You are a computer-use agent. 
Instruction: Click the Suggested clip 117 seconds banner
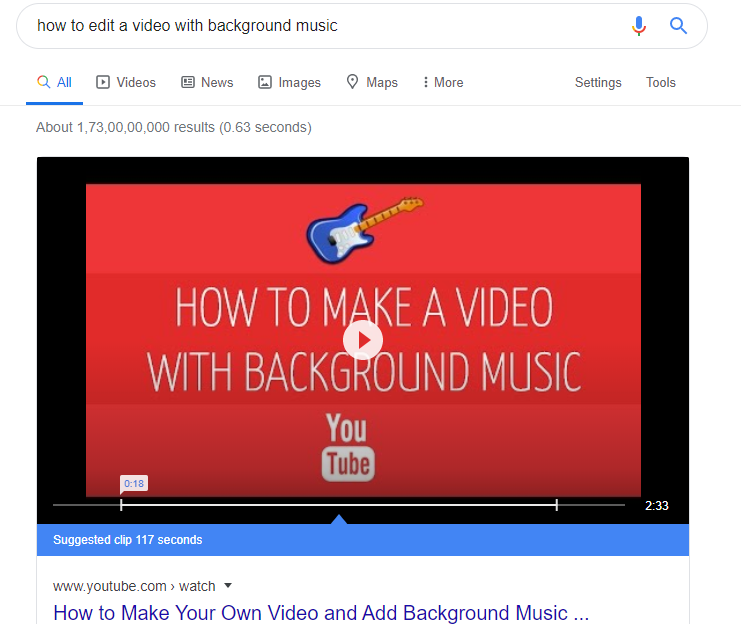(362, 540)
